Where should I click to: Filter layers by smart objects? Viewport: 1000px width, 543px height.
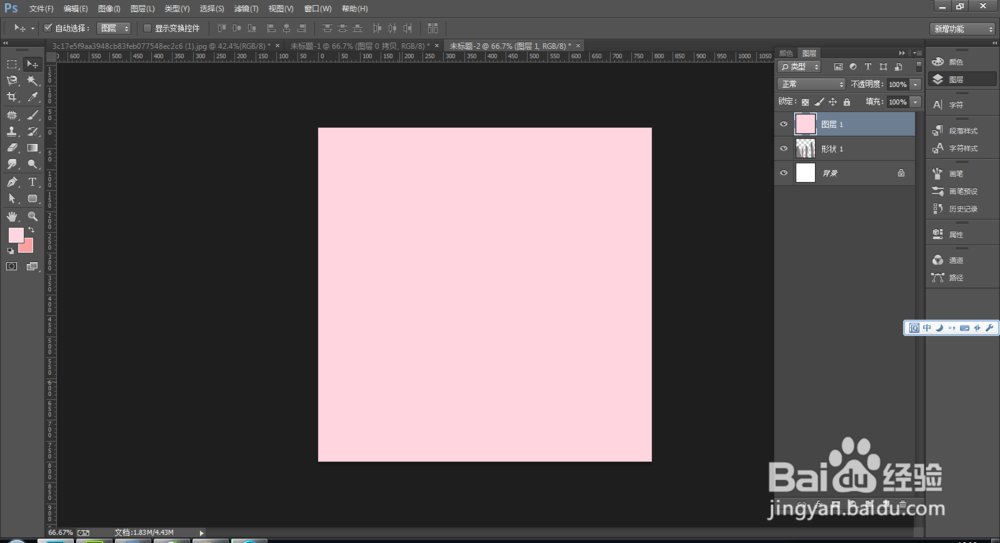899,66
